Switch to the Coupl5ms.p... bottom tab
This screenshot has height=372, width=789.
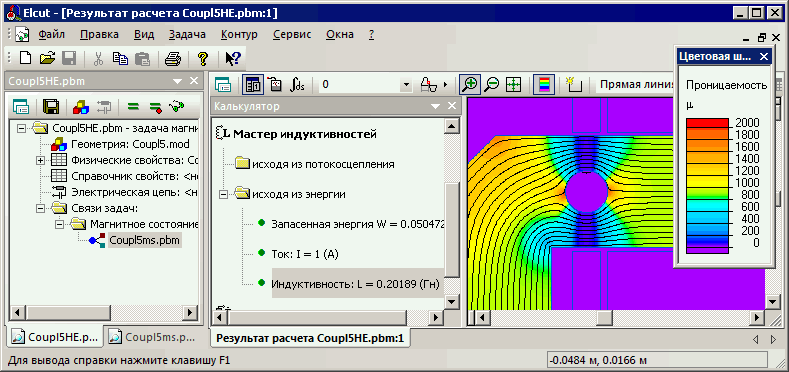[x=150, y=337]
